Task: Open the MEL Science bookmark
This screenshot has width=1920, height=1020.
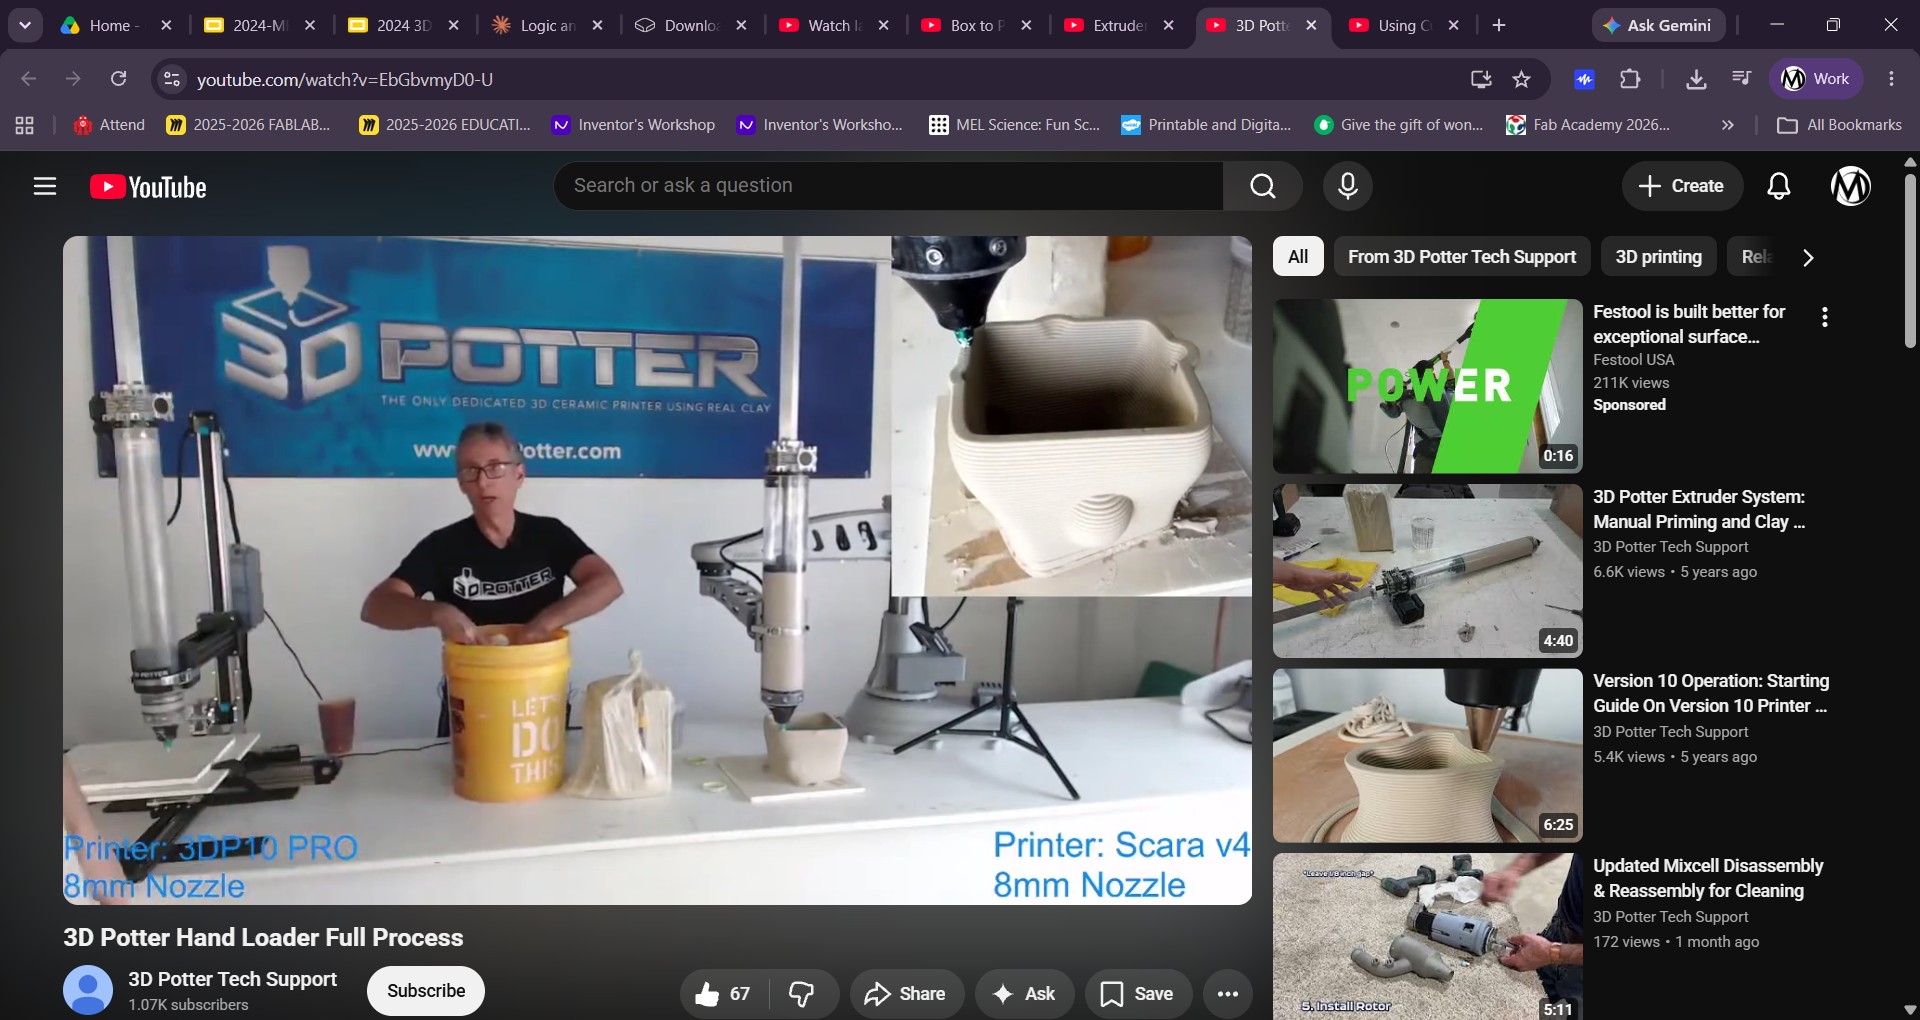Action: [1014, 125]
